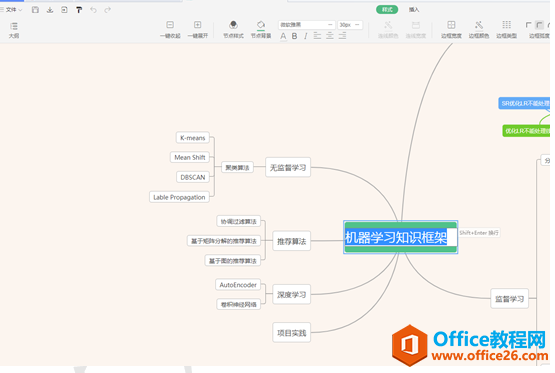The height and width of the screenshot is (373, 555).
Task: Select the square-corner border radius option
Action: point(528,25)
